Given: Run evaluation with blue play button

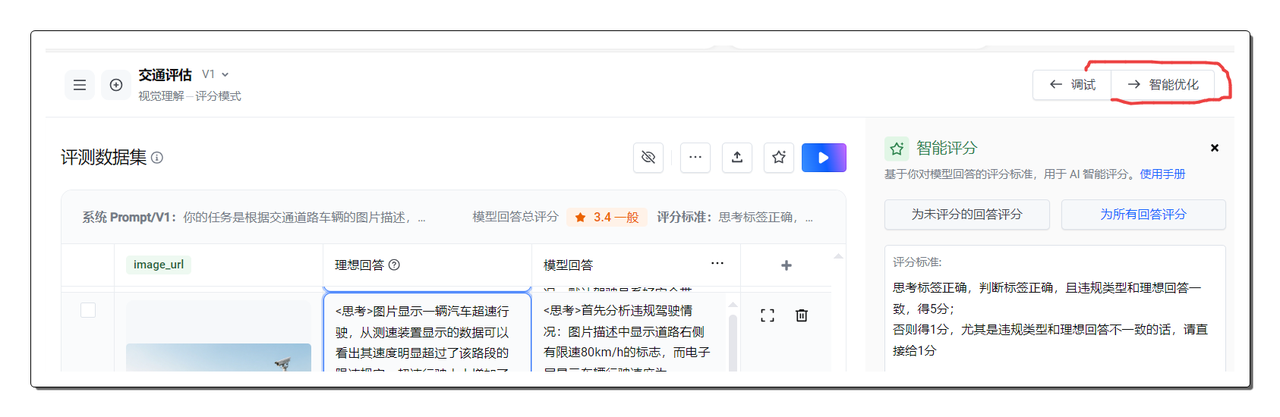Looking at the screenshot, I should click(824, 157).
